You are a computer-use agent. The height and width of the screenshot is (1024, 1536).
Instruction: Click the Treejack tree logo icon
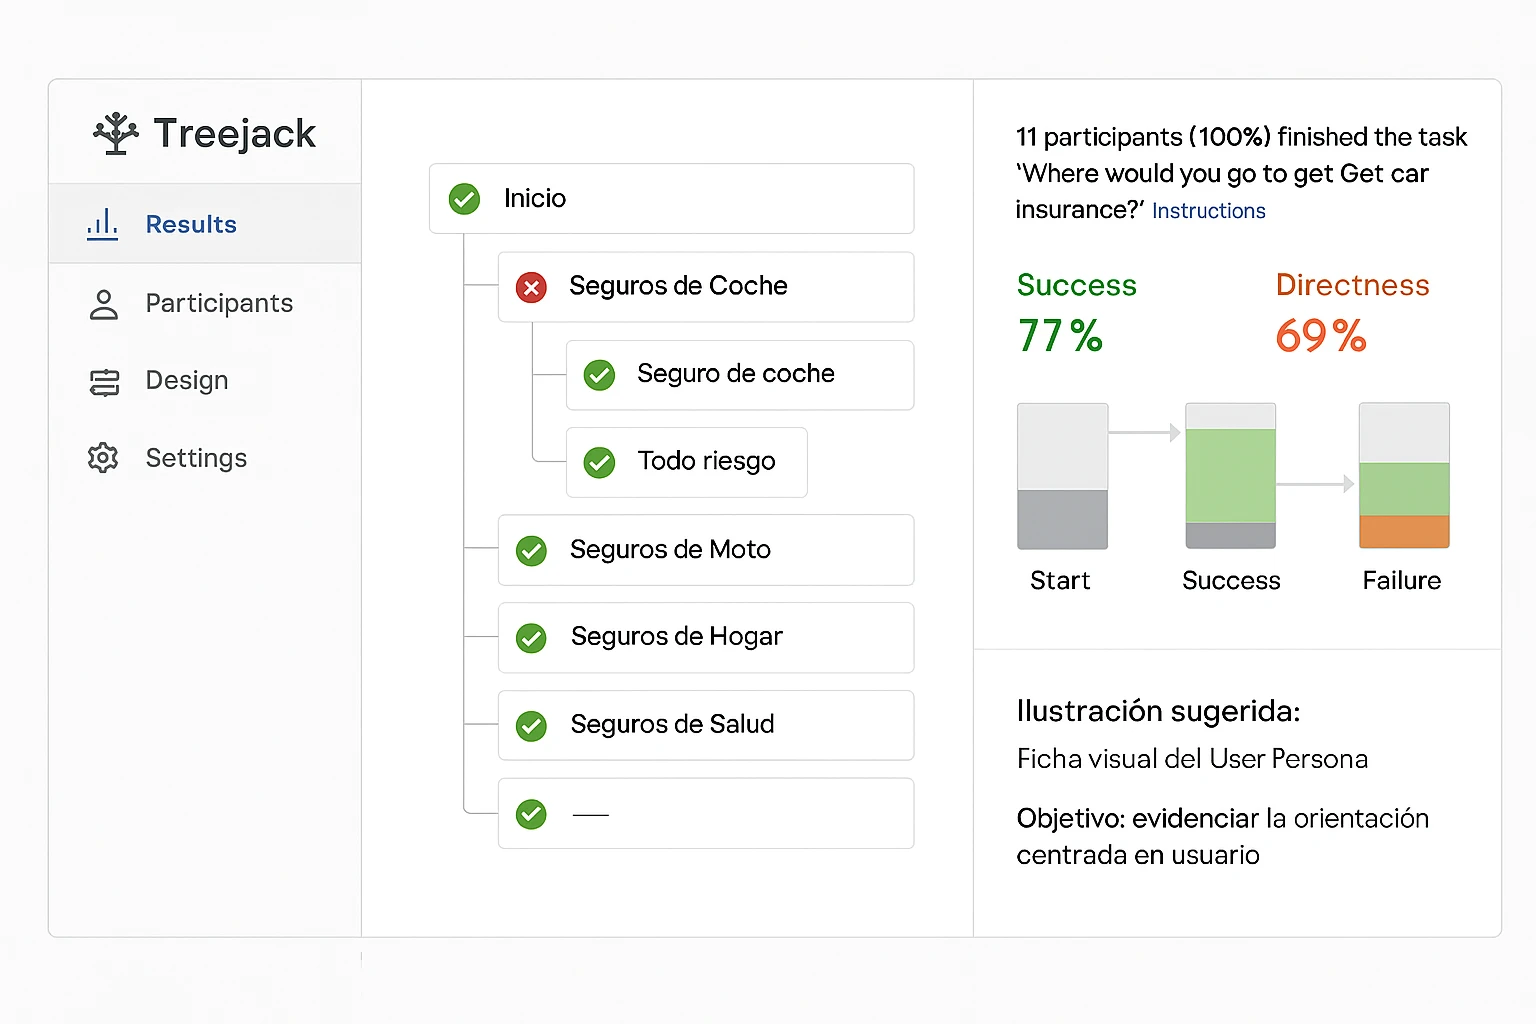pyautogui.click(x=116, y=133)
